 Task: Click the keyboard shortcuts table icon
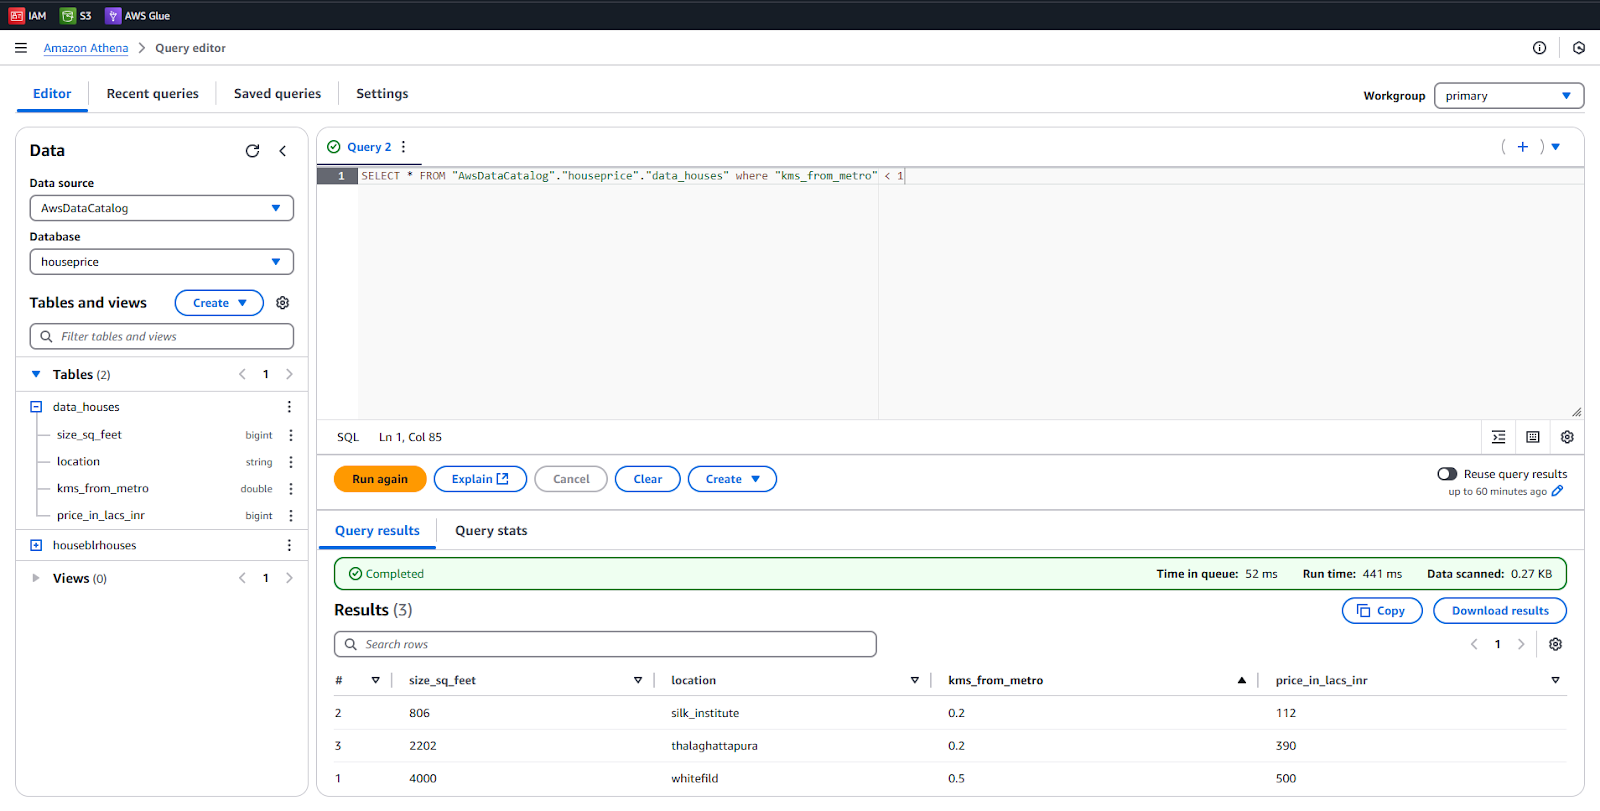click(1533, 437)
